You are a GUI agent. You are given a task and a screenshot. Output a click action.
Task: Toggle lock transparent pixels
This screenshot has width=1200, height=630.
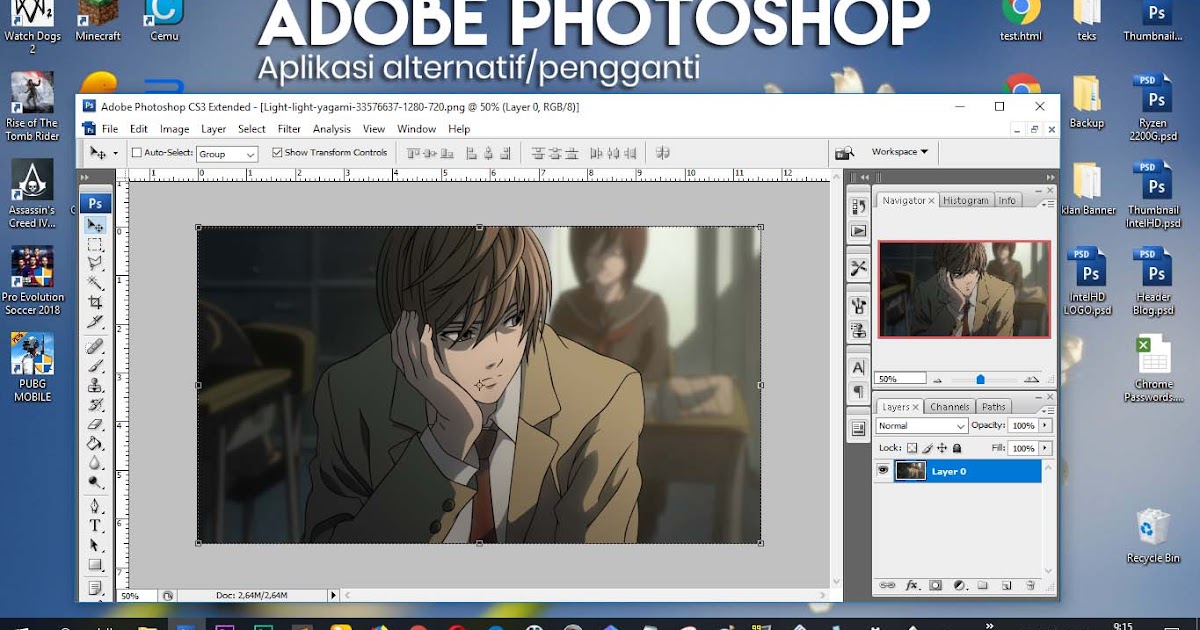tap(911, 449)
